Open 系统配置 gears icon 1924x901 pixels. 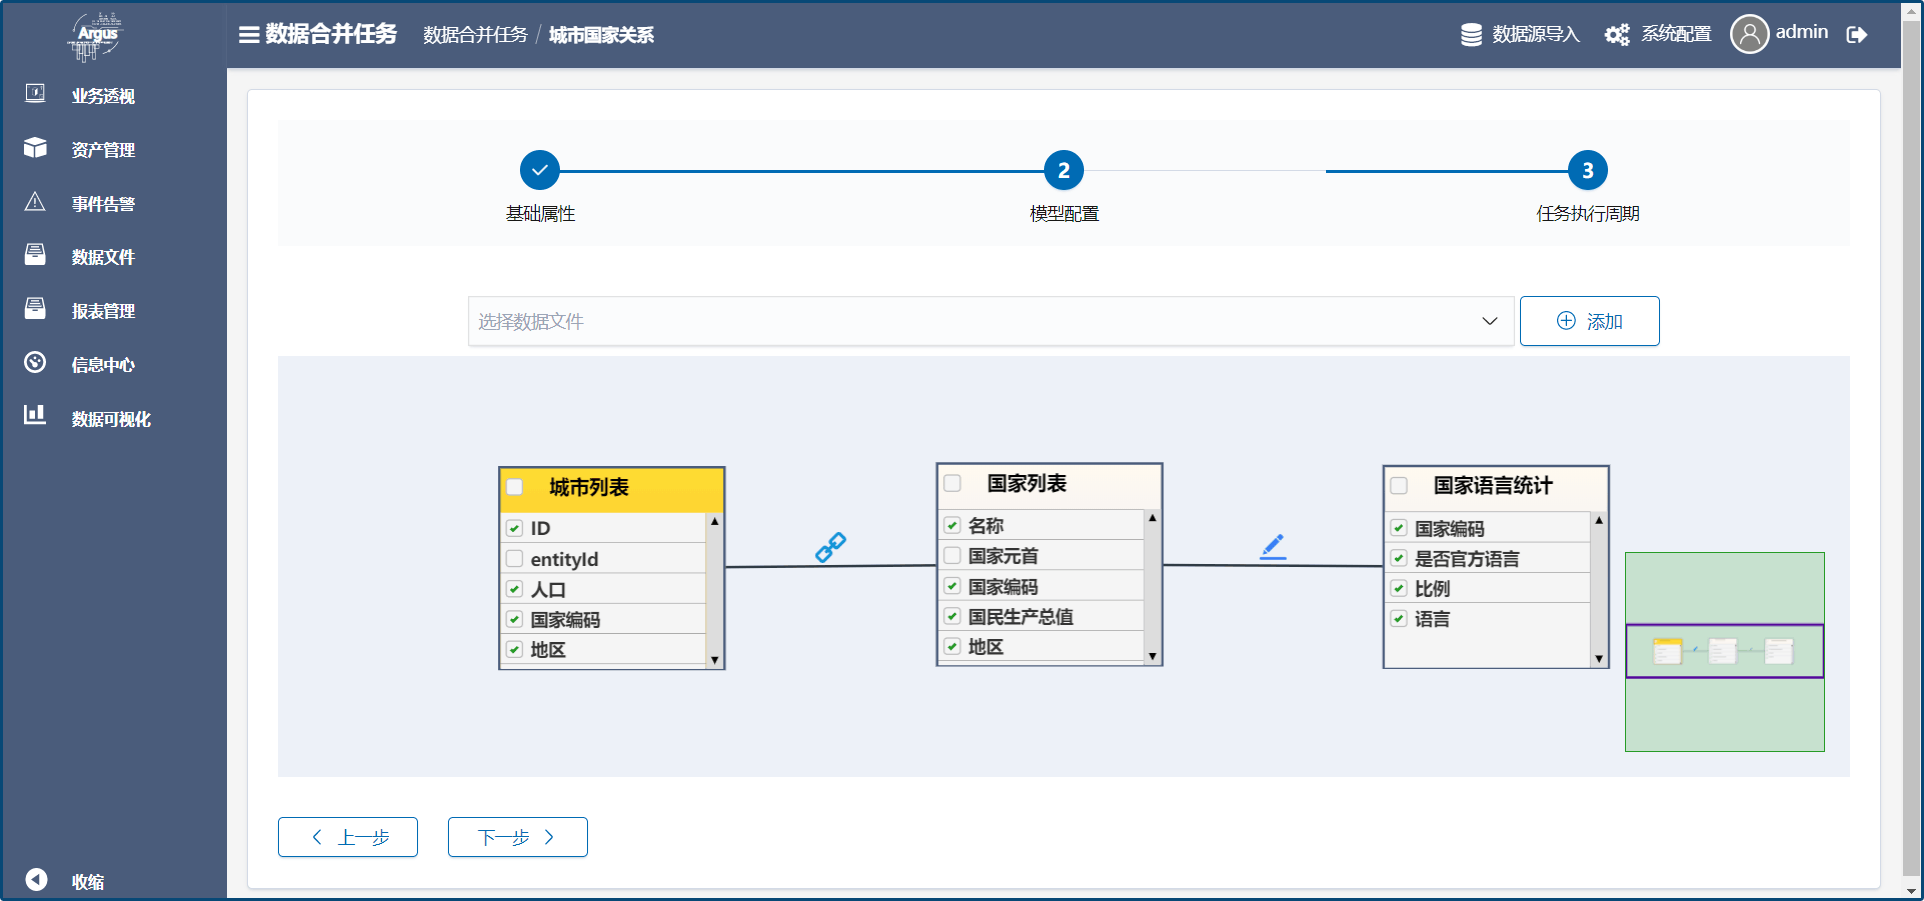[x=1616, y=35]
